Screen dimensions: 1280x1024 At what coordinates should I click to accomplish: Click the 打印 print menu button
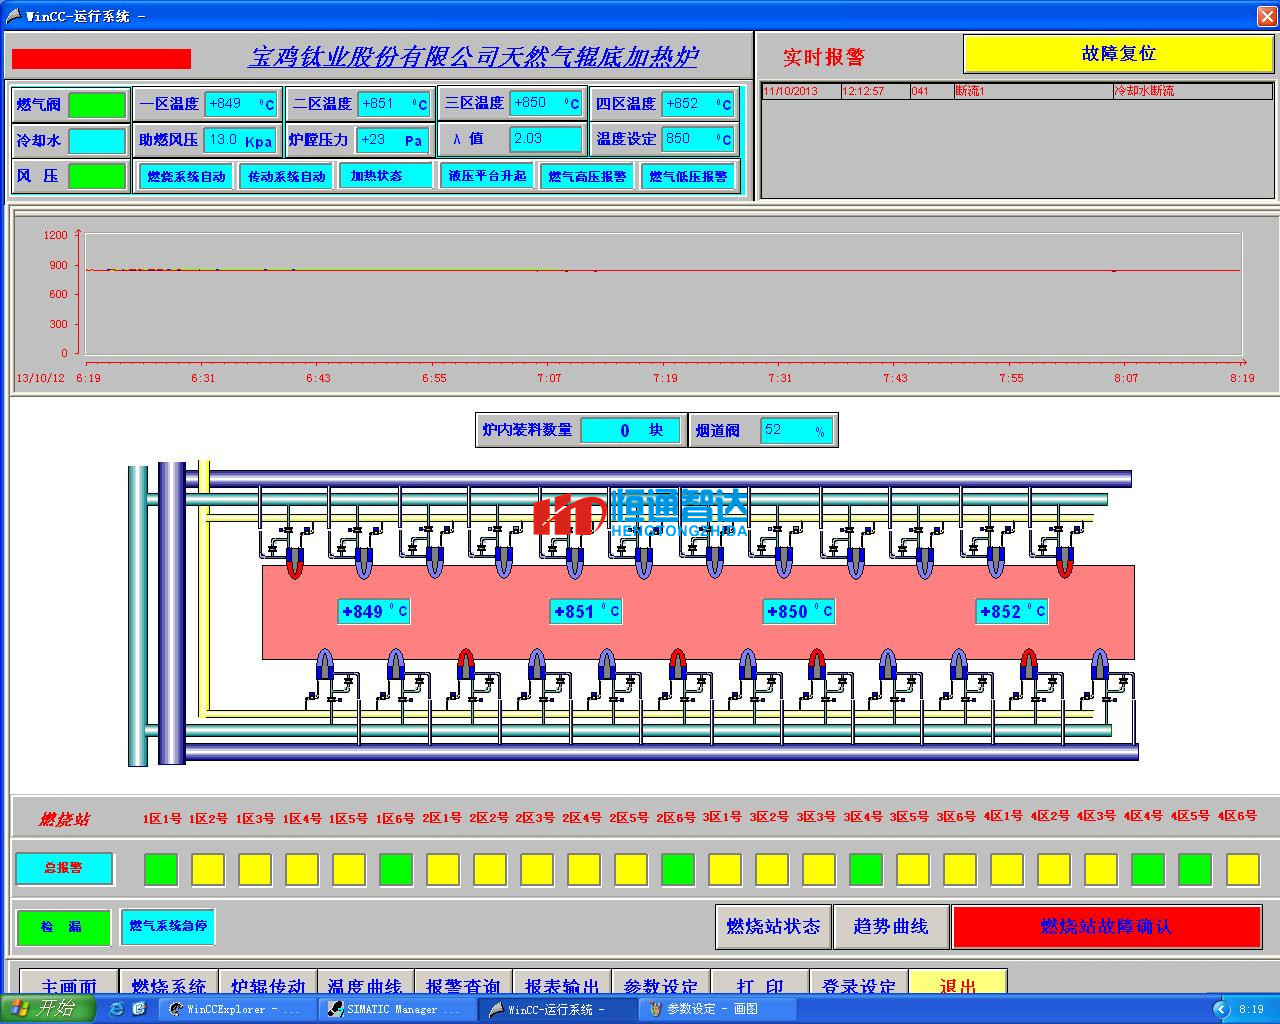click(x=760, y=984)
